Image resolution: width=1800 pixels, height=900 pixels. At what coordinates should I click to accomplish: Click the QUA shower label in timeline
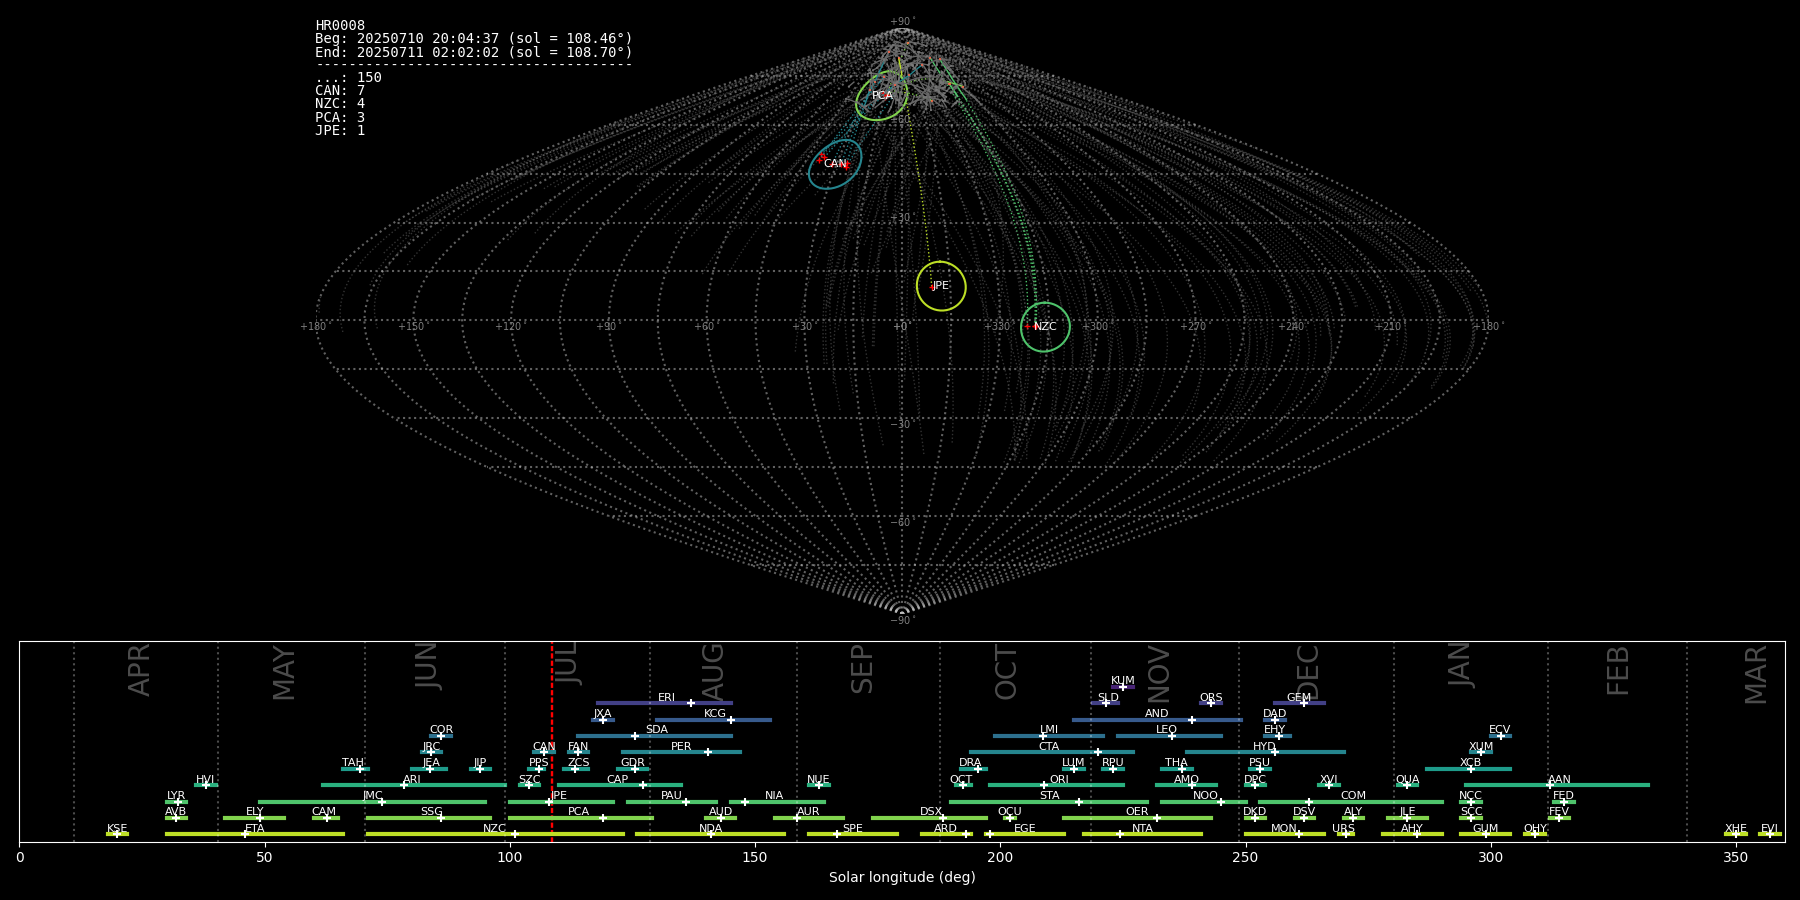tap(1407, 780)
